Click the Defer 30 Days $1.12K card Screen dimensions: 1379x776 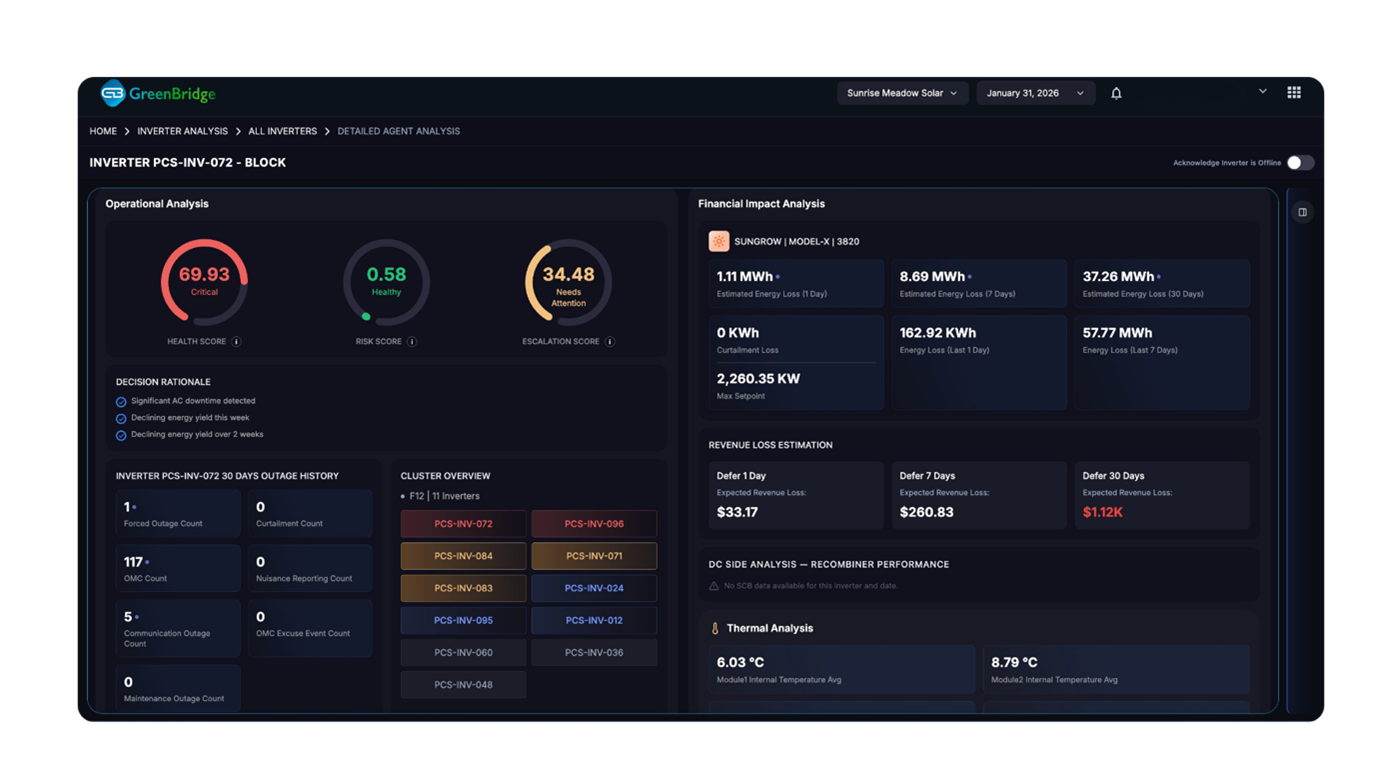coord(1162,495)
